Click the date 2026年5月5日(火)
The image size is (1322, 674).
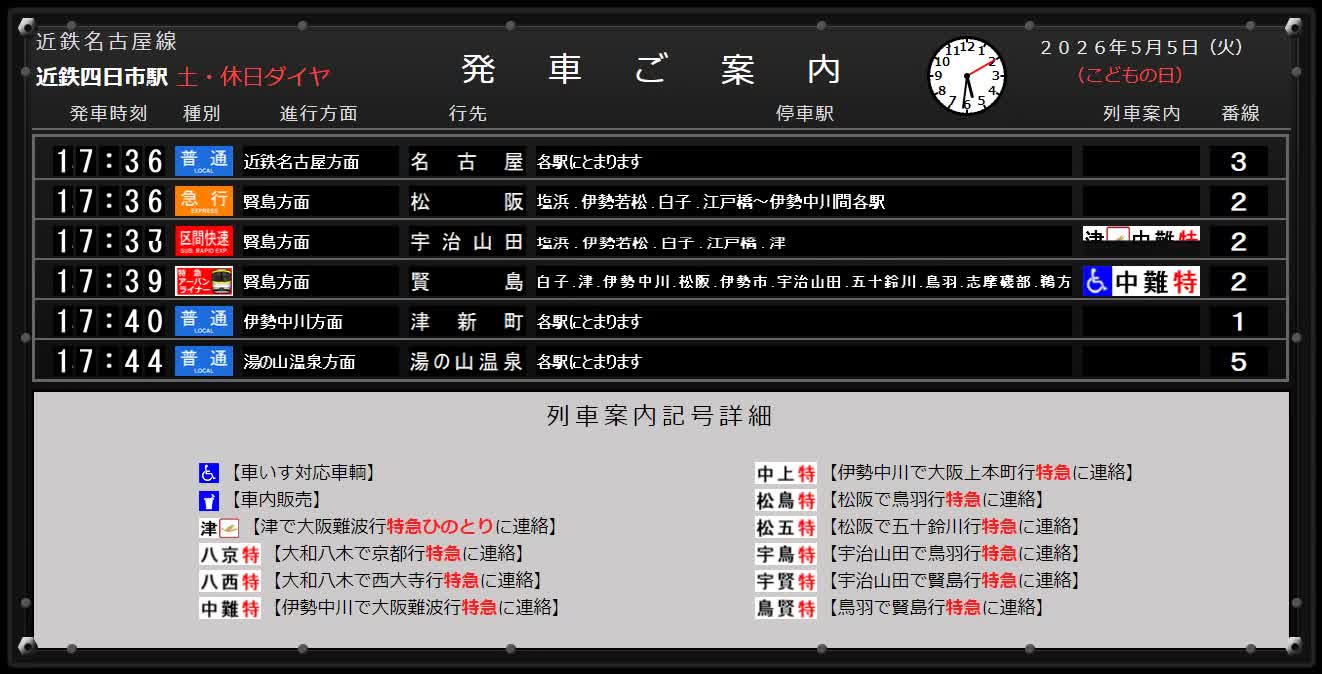click(x=1141, y=47)
